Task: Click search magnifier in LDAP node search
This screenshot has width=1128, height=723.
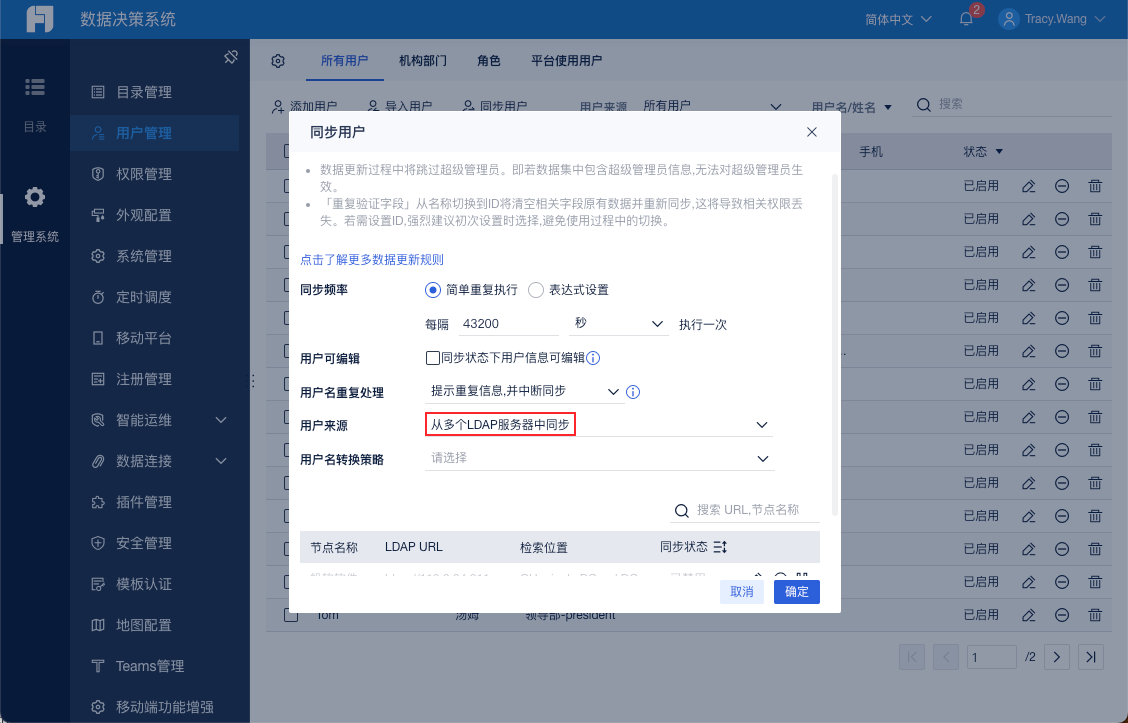Action: [681, 511]
